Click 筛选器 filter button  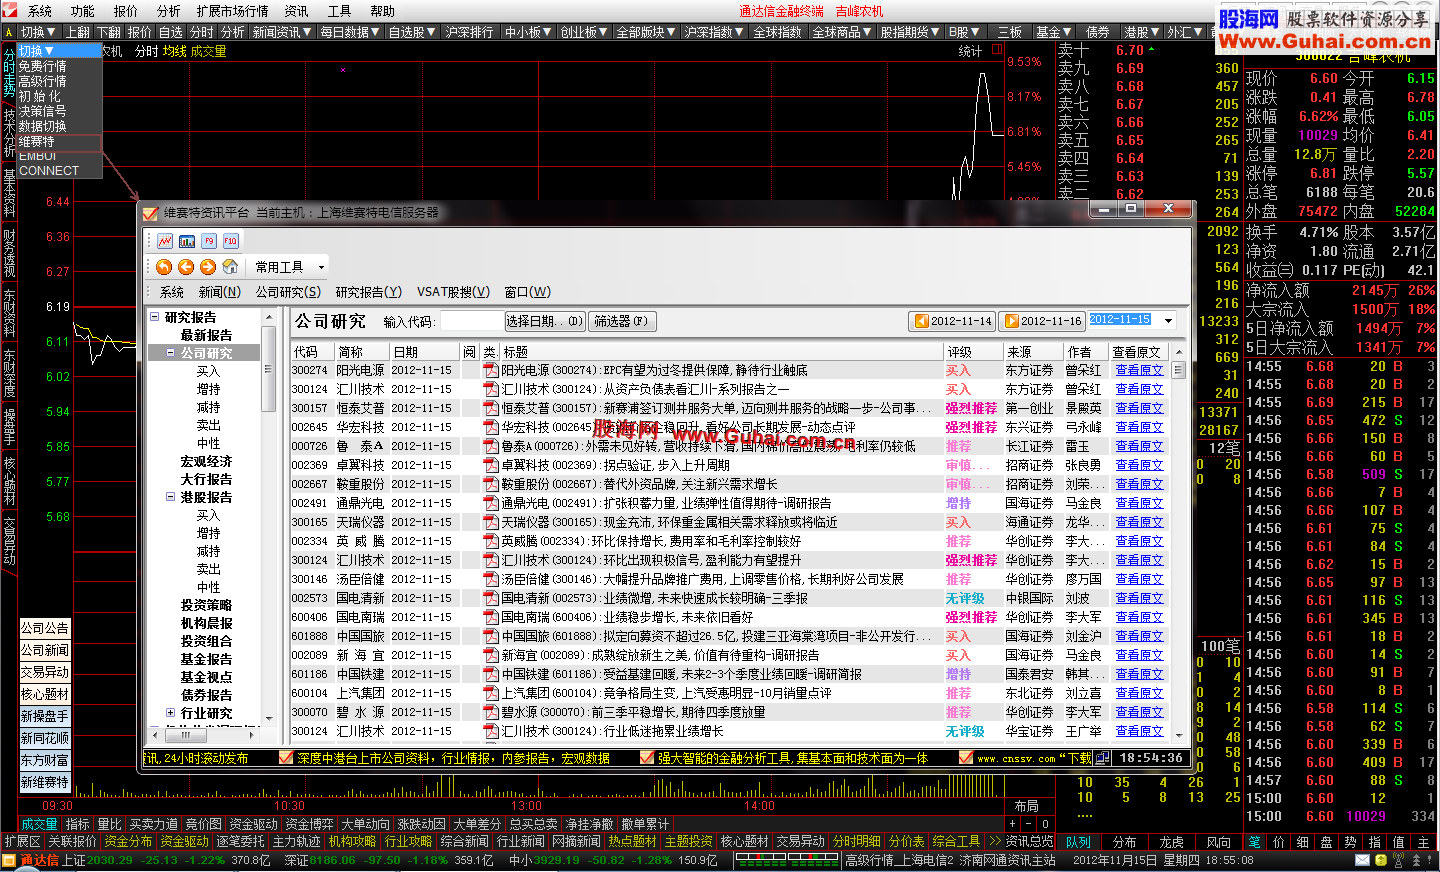click(x=621, y=321)
